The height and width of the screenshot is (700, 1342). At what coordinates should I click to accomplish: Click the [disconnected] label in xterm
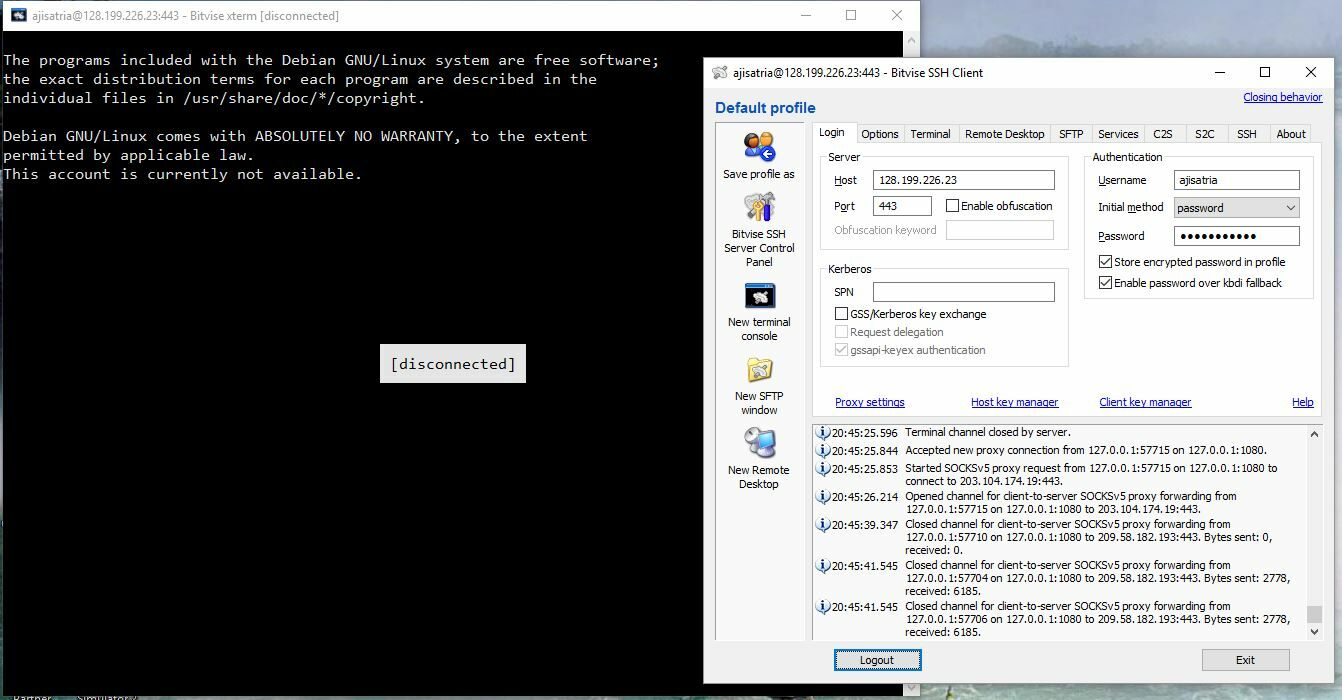pyautogui.click(x=453, y=364)
